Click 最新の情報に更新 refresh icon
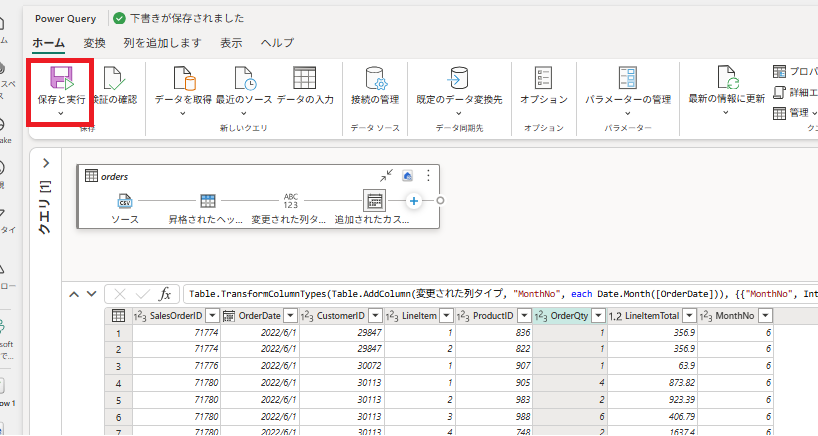 click(726, 78)
